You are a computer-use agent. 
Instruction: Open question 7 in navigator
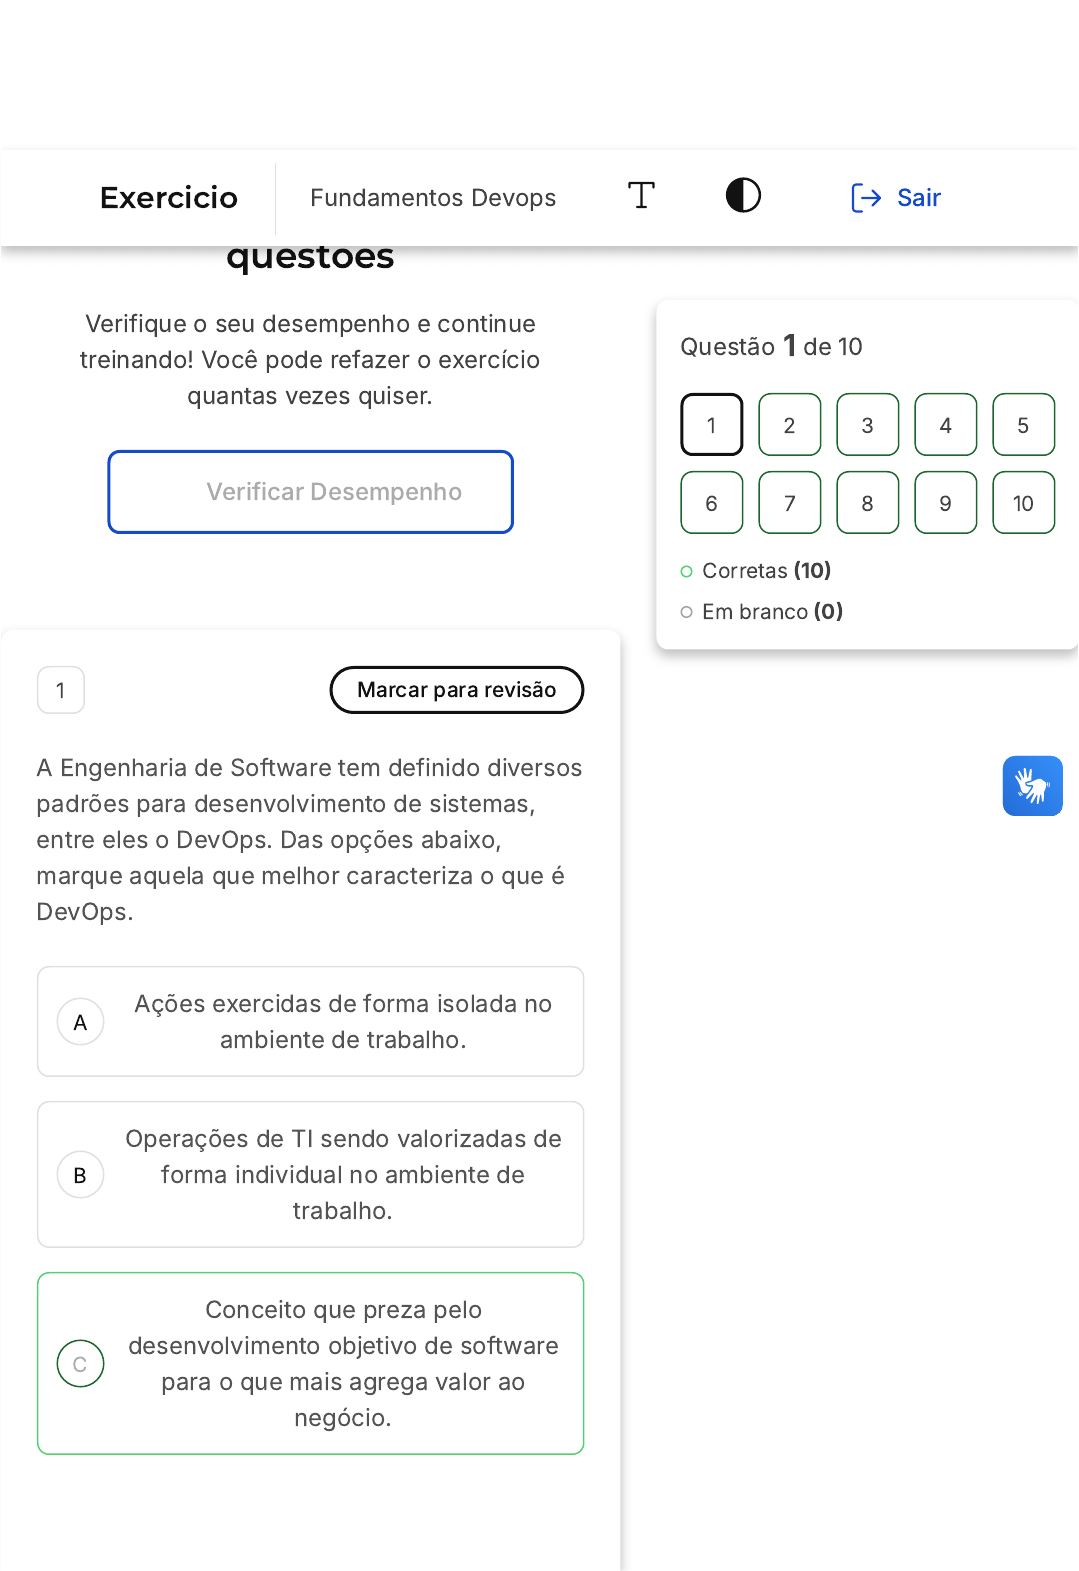(x=789, y=503)
